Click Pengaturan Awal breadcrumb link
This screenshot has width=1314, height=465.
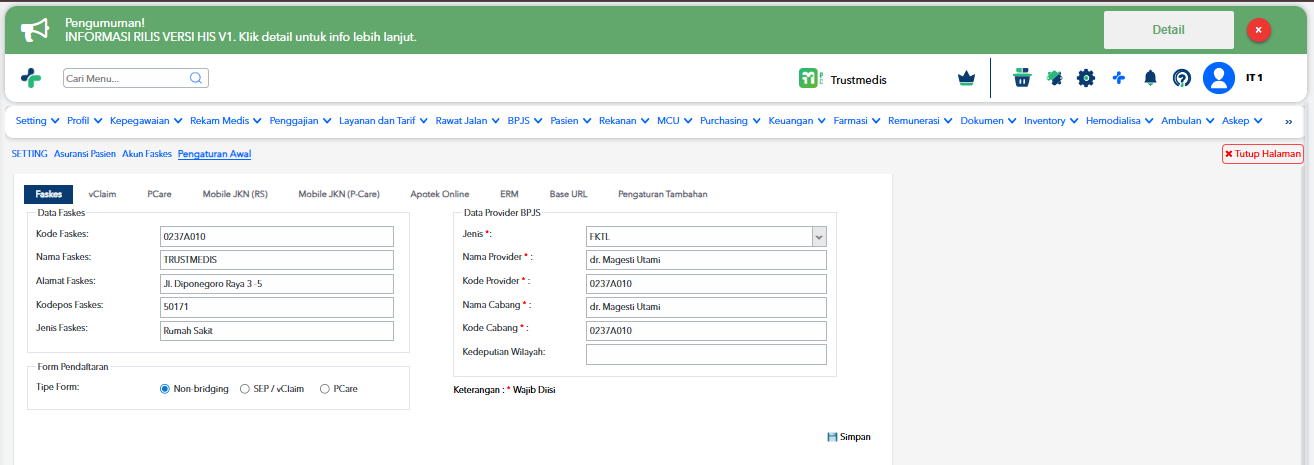coord(214,154)
